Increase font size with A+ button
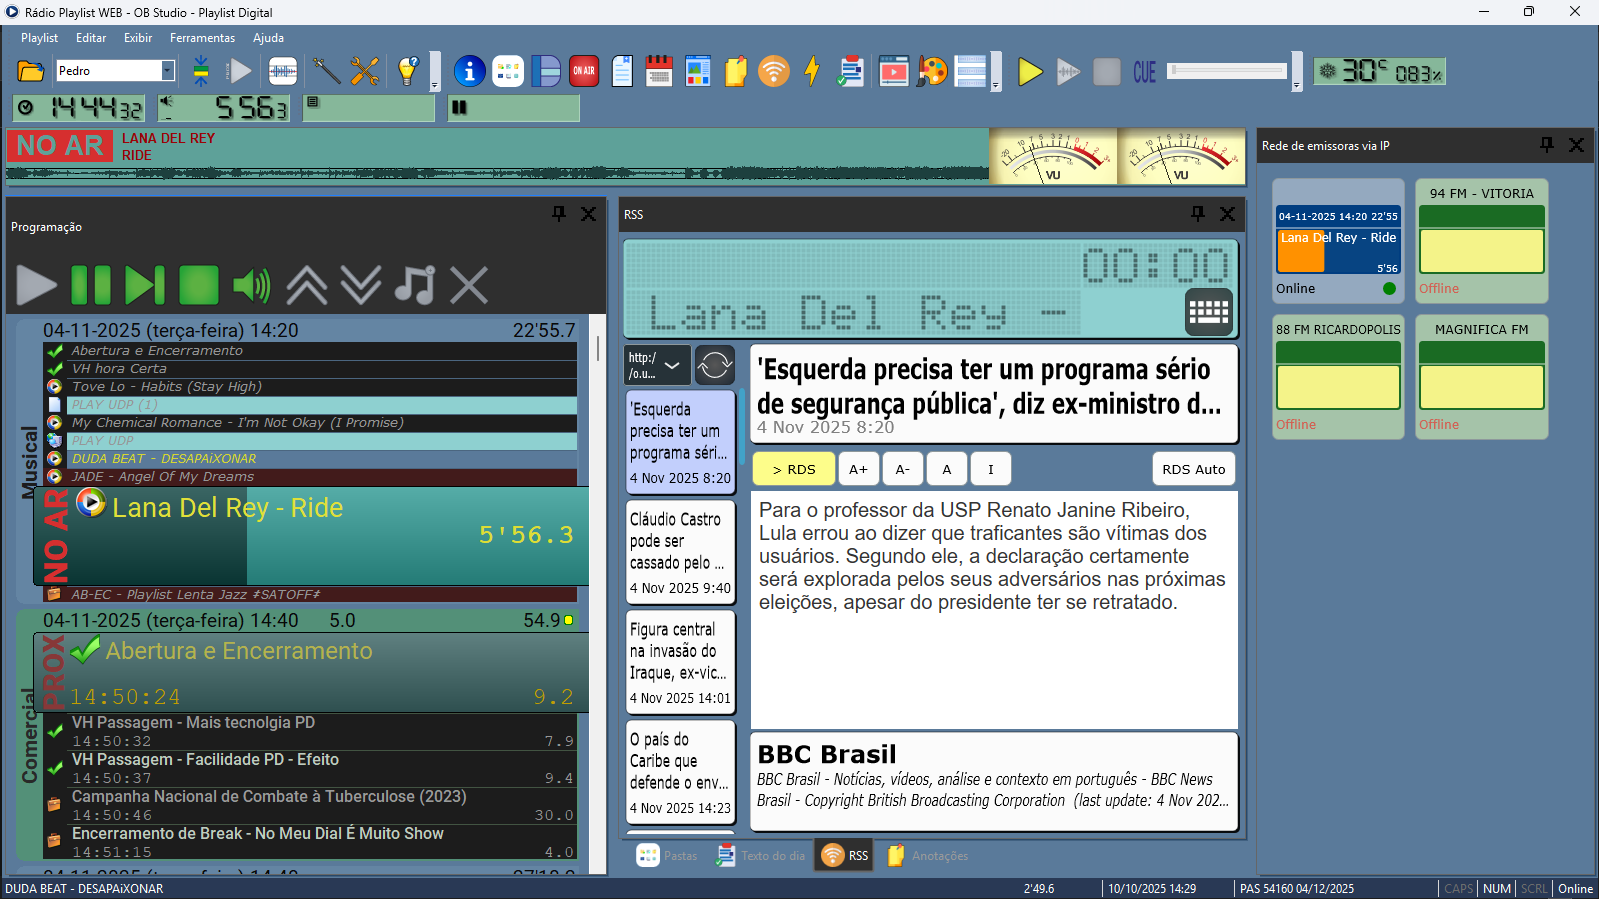The width and height of the screenshot is (1599, 899). tap(858, 469)
